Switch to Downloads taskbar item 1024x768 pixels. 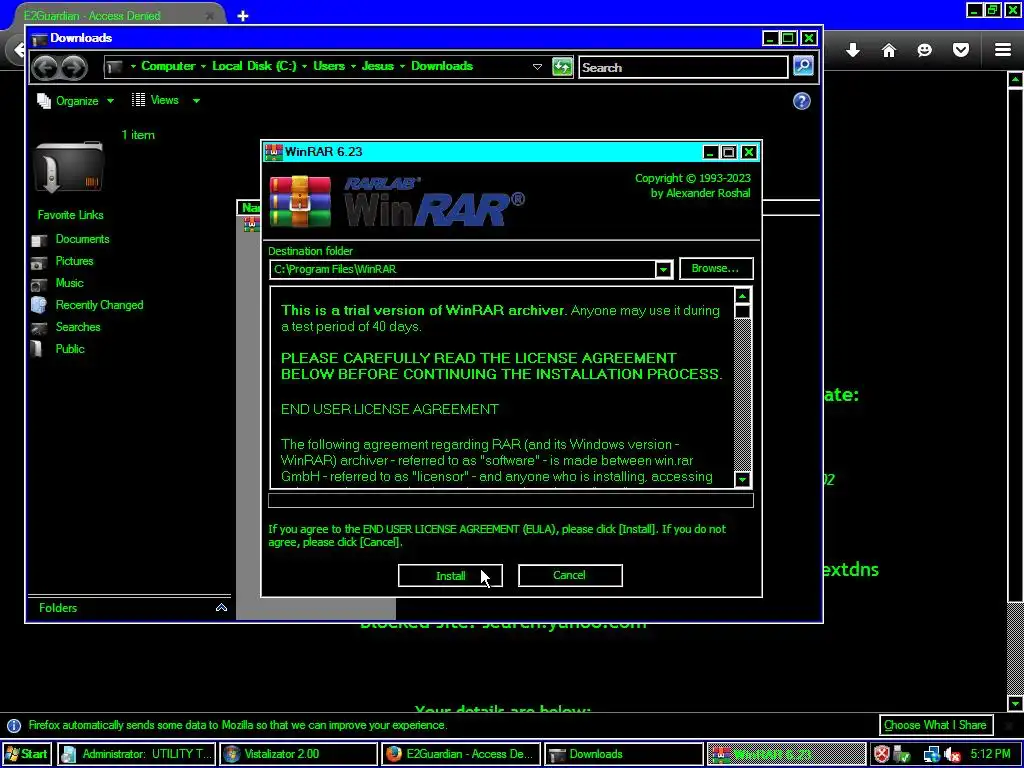point(623,754)
